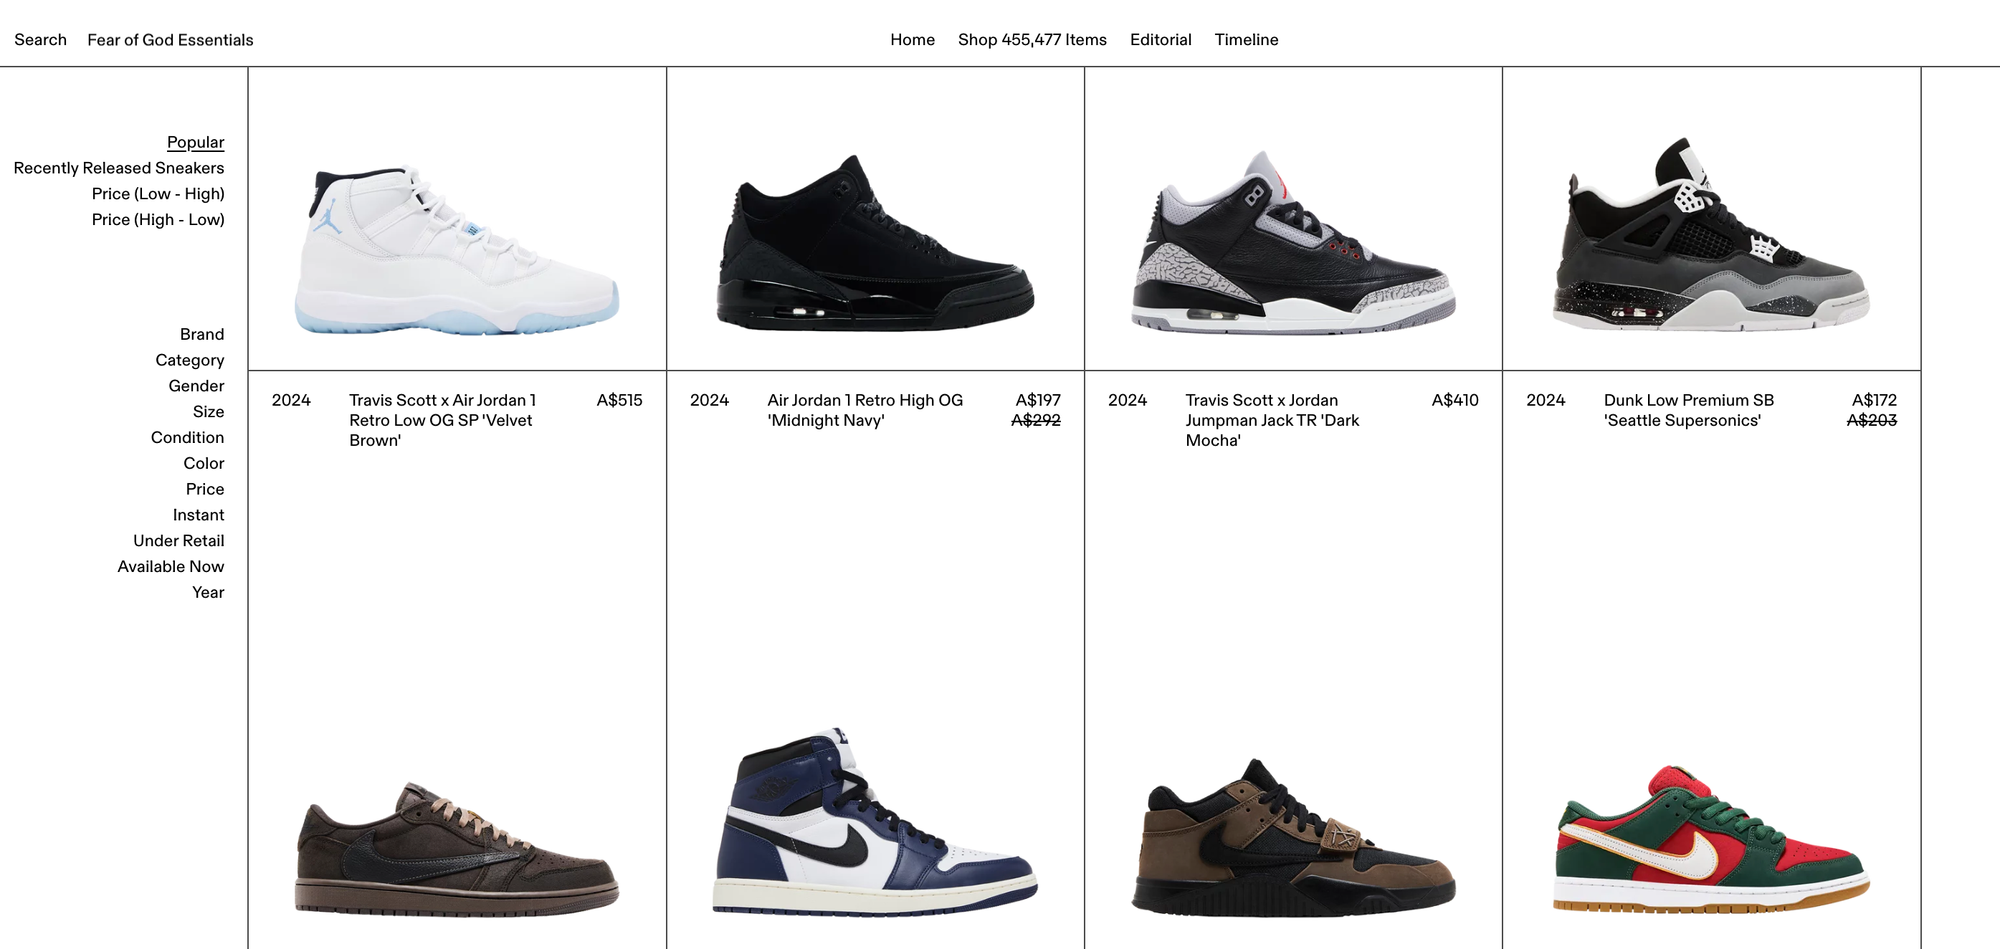Image resolution: width=2000 pixels, height=949 pixels.
Task: Sort by Price (Low - High)
Action: [158, 194]
